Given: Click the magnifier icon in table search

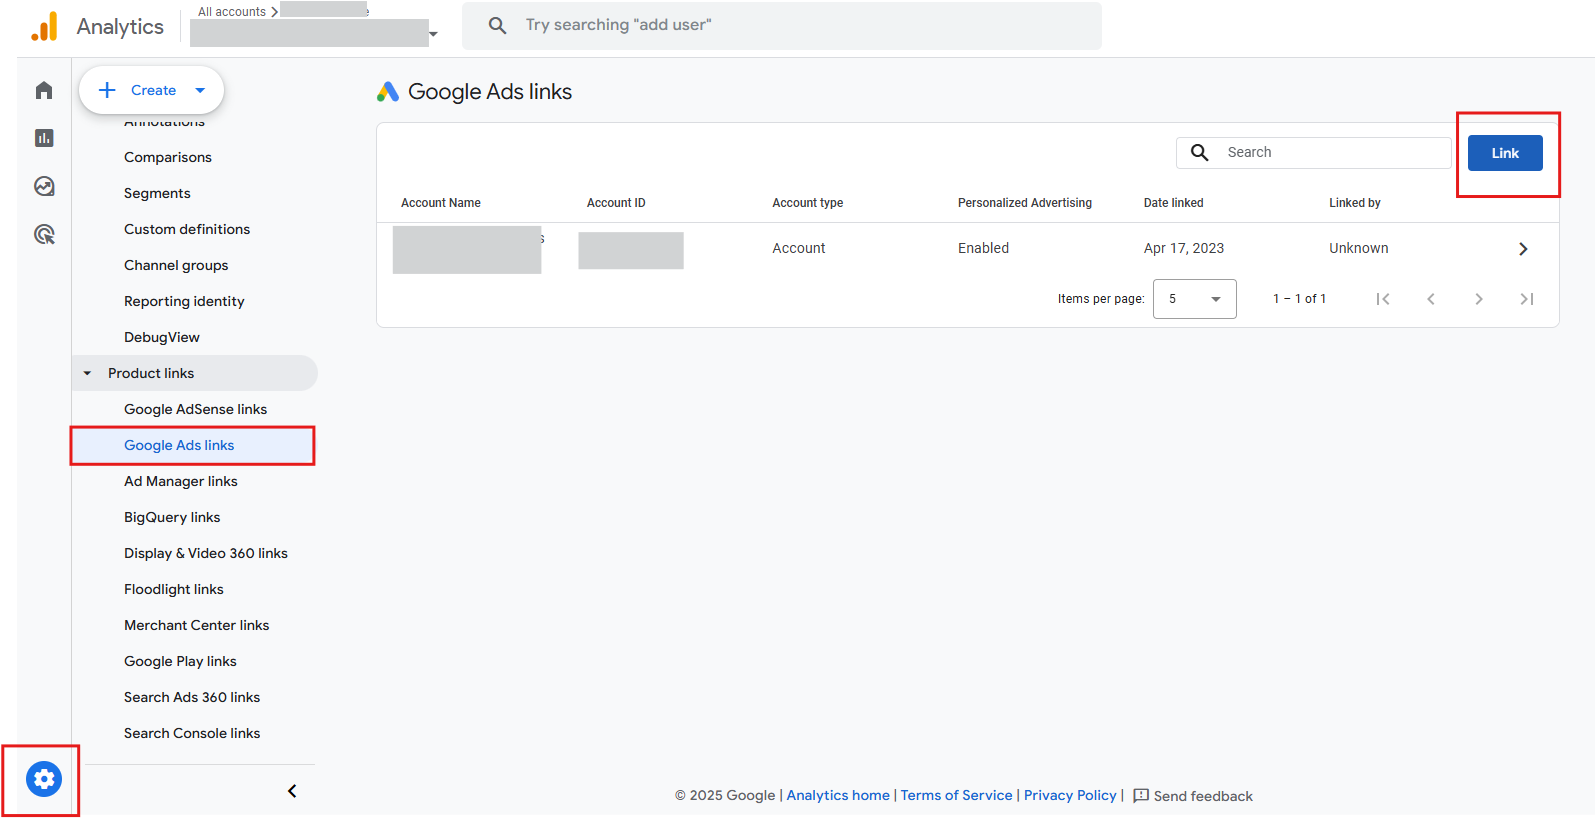Looking at the screenshot, I should click(x=1200, y=152).
